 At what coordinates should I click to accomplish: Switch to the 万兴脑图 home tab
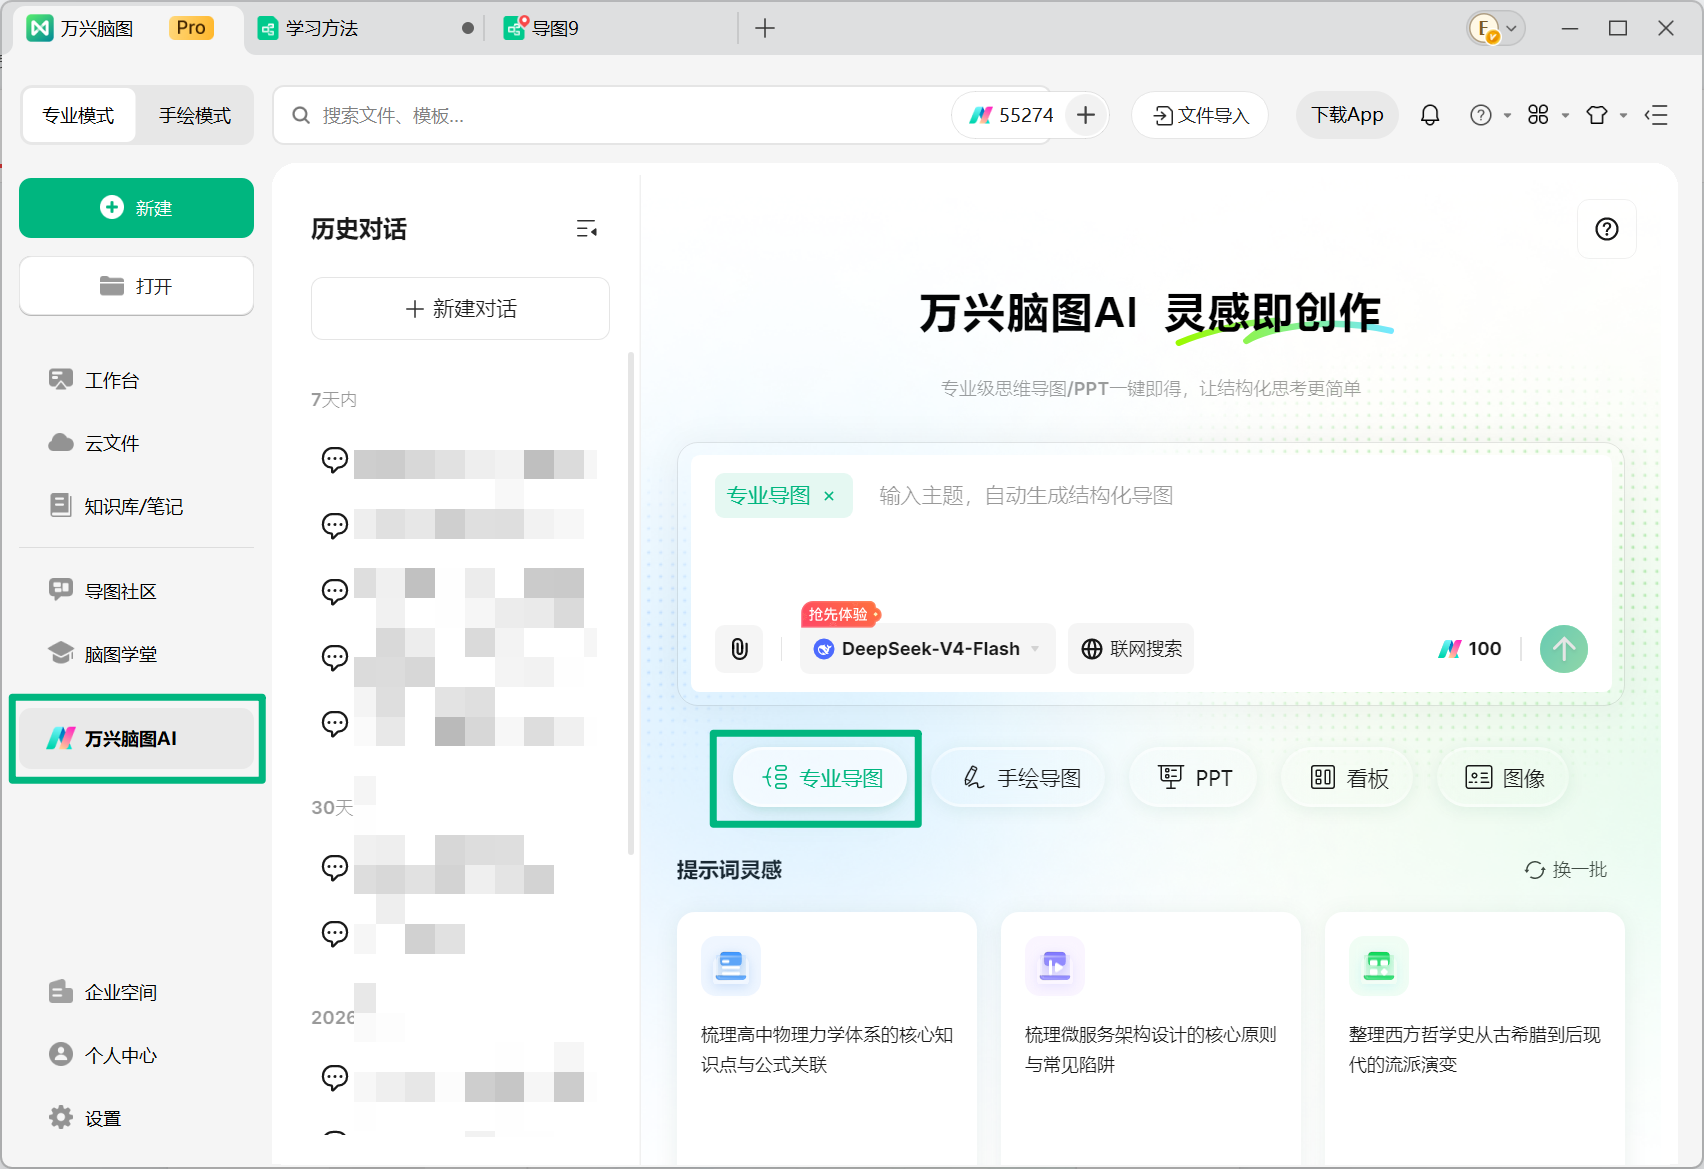click(125, 28)
